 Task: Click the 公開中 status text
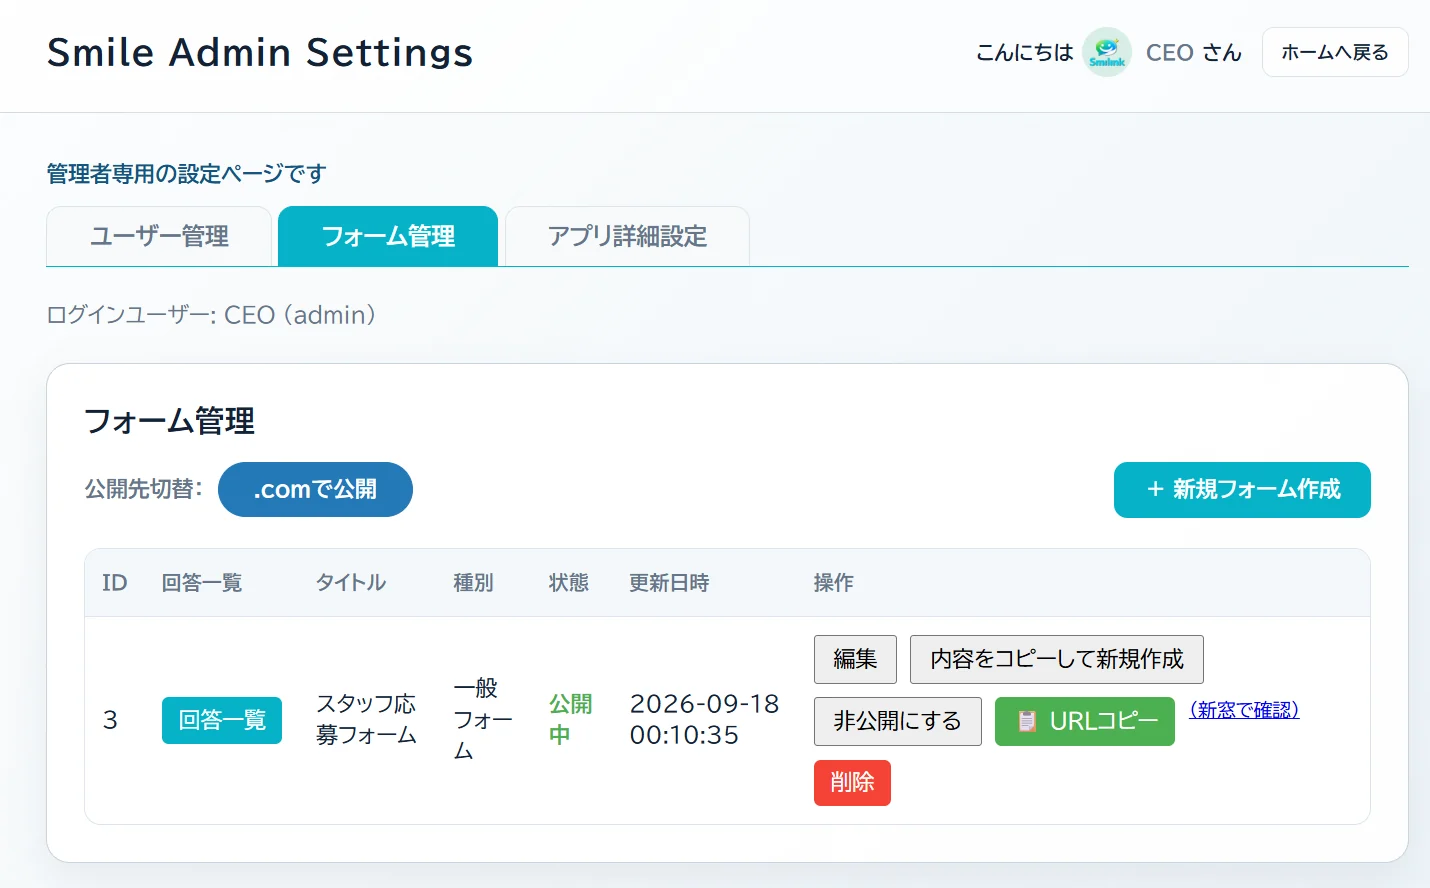[570, 719]
